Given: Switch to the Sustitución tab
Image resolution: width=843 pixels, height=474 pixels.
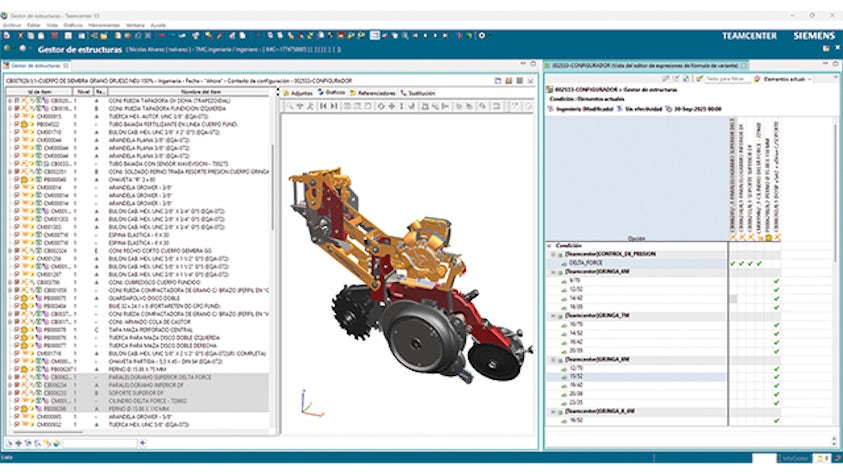Looking at the screenshot, I should click(418, 93).
